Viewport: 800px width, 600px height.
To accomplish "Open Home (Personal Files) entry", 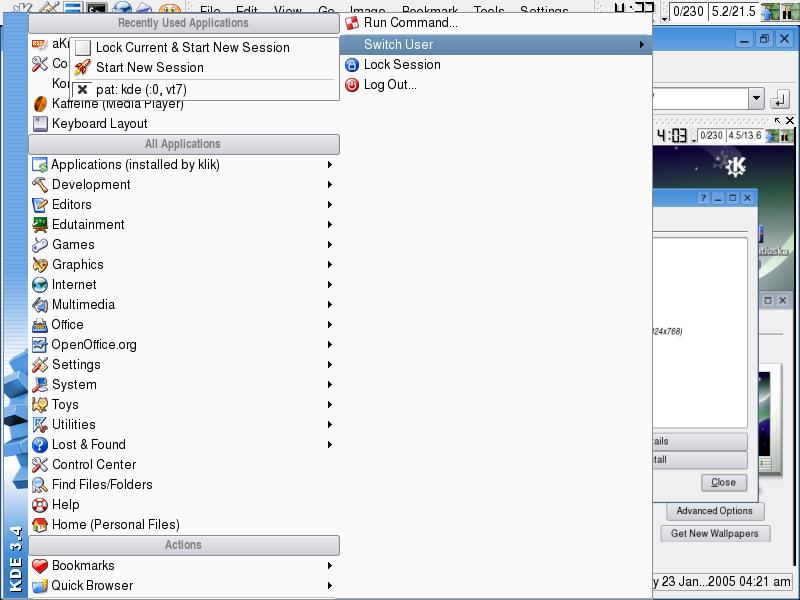I will [x=184, y=525].
